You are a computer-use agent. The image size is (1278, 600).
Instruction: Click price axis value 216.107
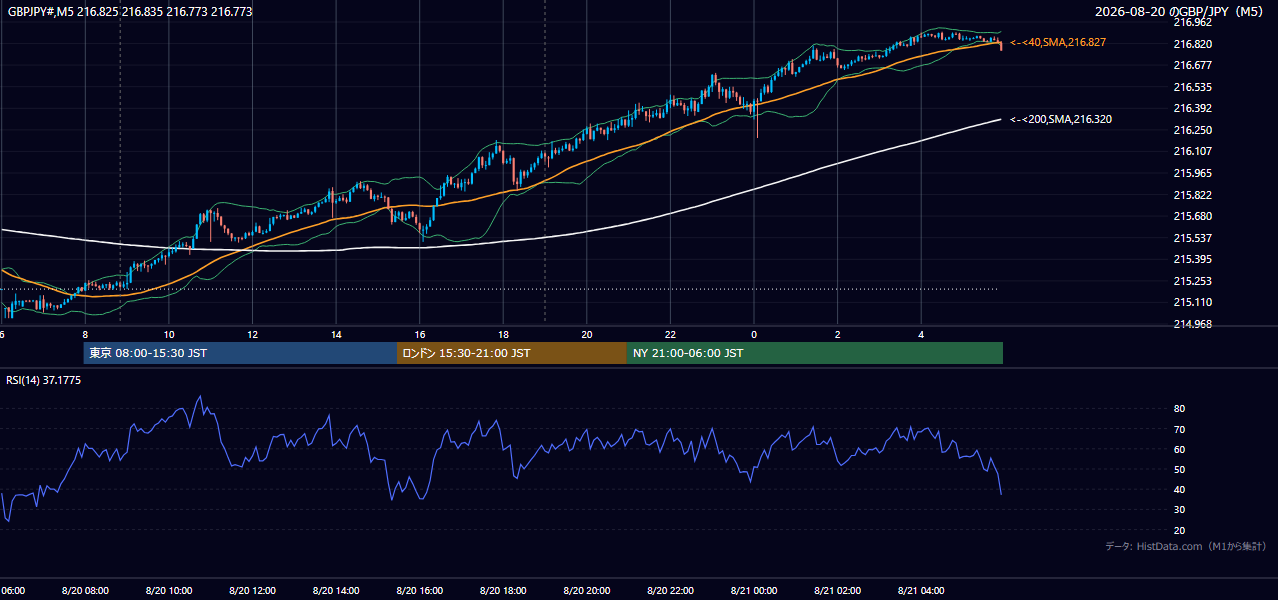point(1192,151)
